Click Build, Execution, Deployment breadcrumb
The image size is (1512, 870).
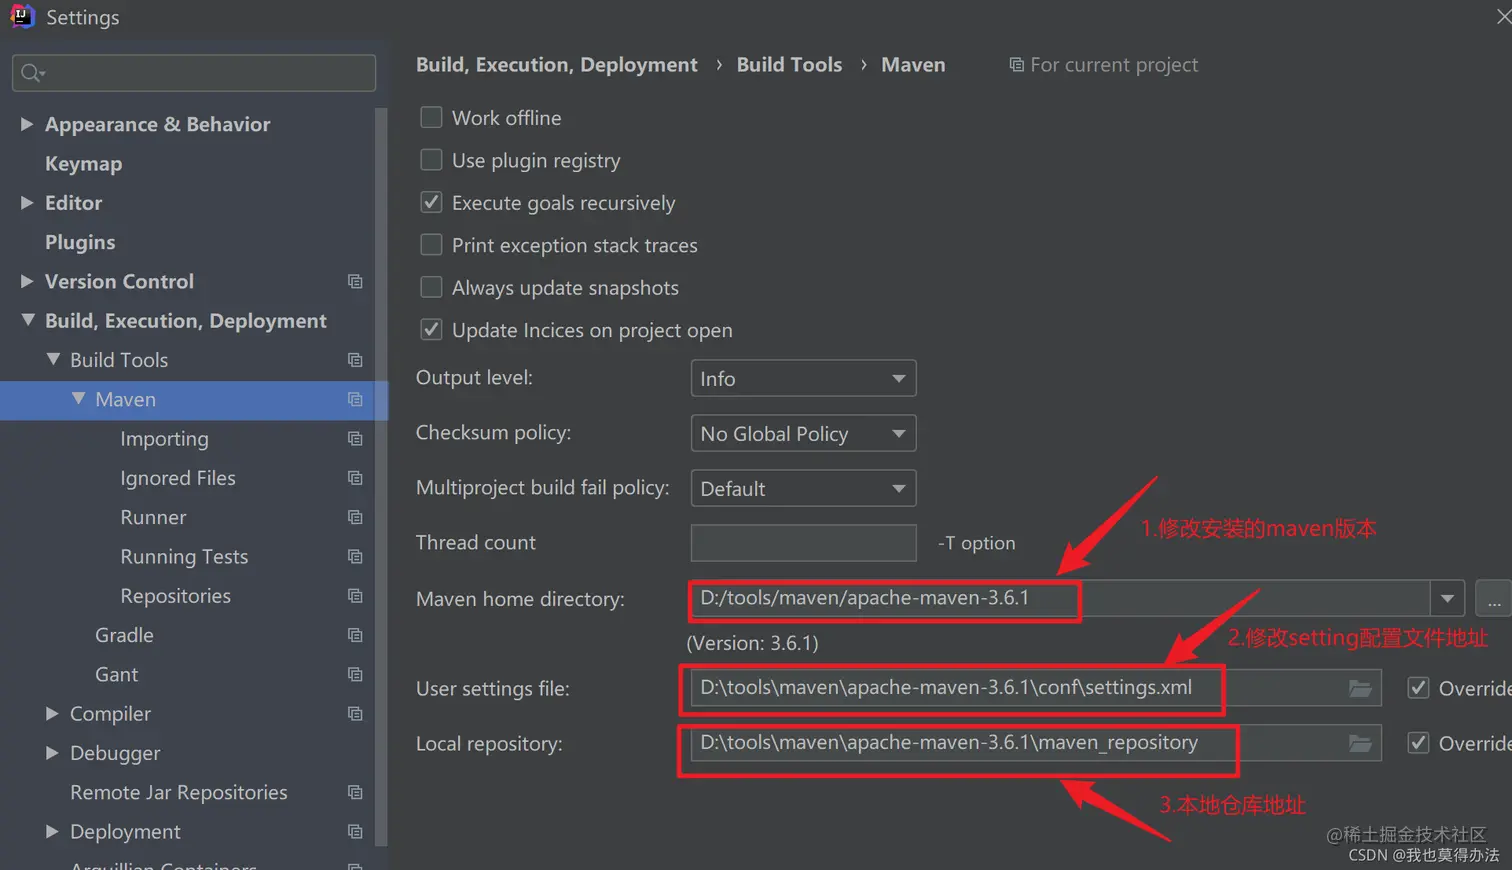pyautogui.click(x=557, y=65)
